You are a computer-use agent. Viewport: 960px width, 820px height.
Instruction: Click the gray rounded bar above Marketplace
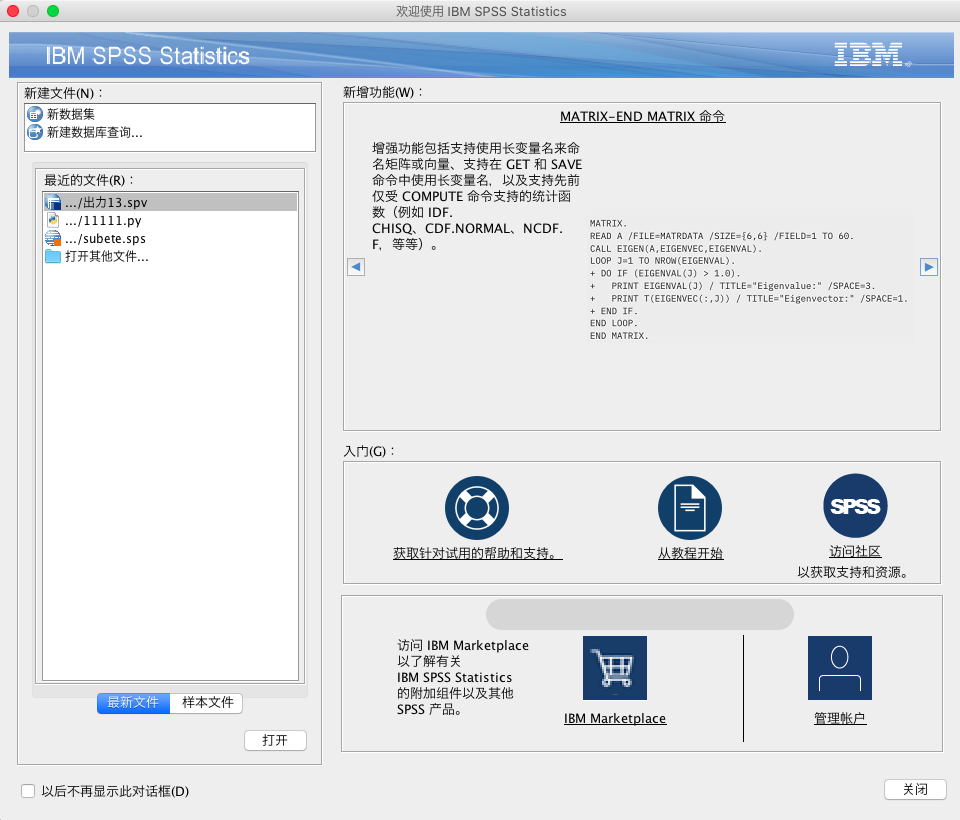pos(640,614)
